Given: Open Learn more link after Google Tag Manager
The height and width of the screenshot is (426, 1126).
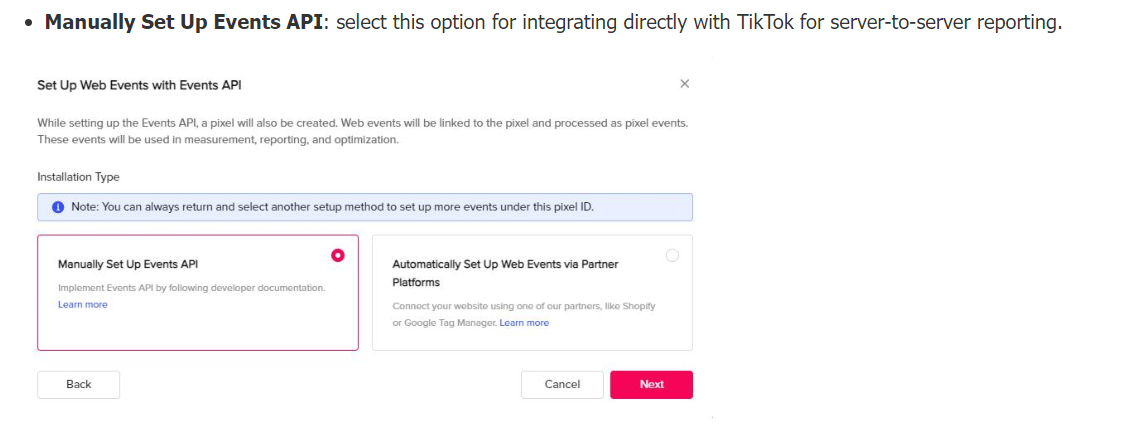Looking at the screenshot, I should [x=524, y=323].
